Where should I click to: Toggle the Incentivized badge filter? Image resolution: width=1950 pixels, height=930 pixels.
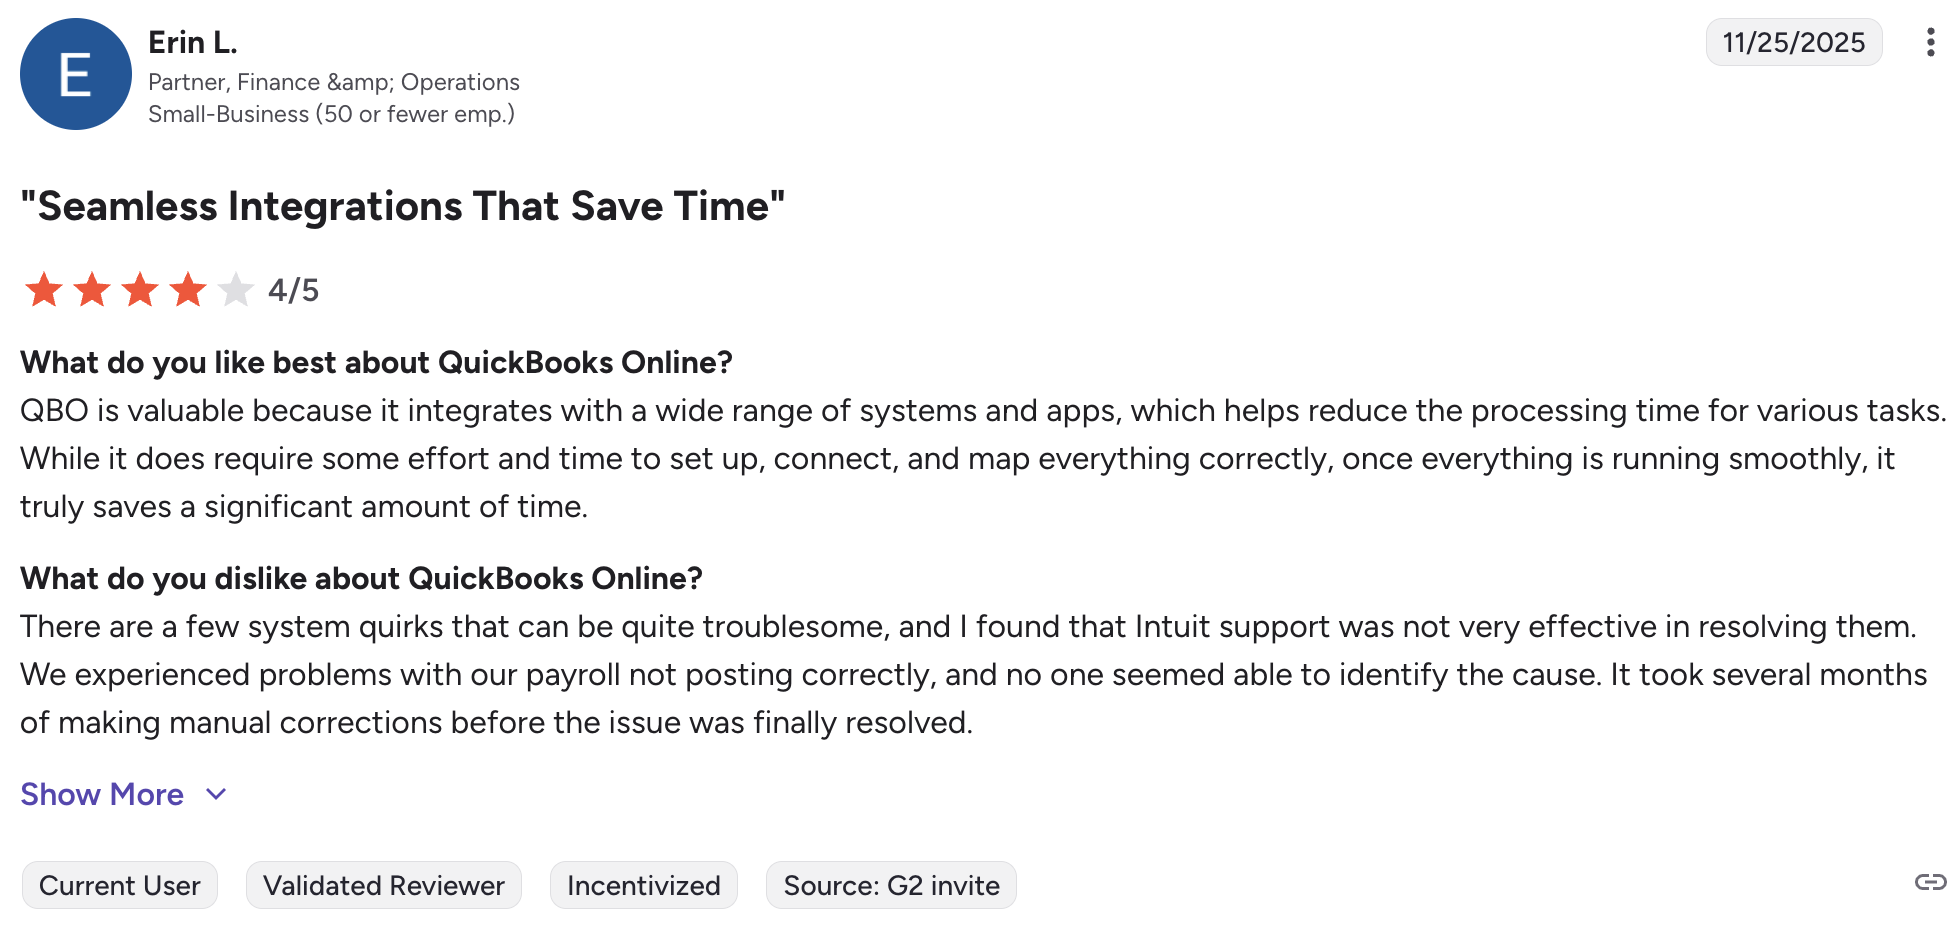pos(643,884)
